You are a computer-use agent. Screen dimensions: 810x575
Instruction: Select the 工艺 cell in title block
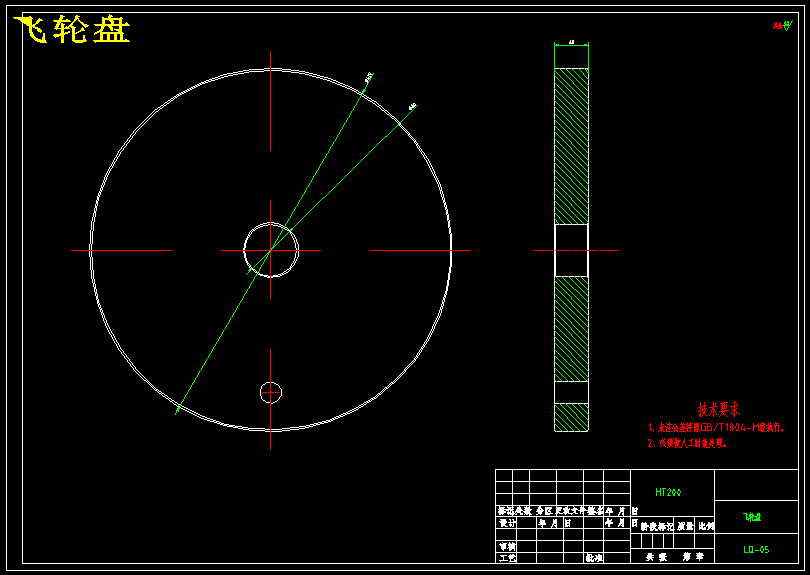point(507,557)
